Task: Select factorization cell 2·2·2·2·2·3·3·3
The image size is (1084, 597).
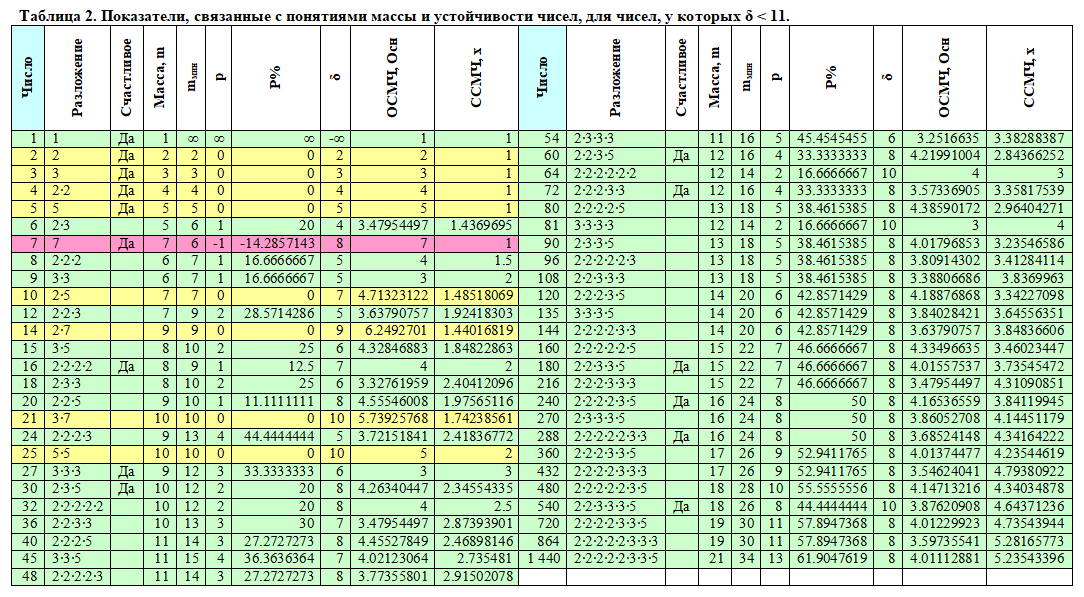Action: coord(615,541)
